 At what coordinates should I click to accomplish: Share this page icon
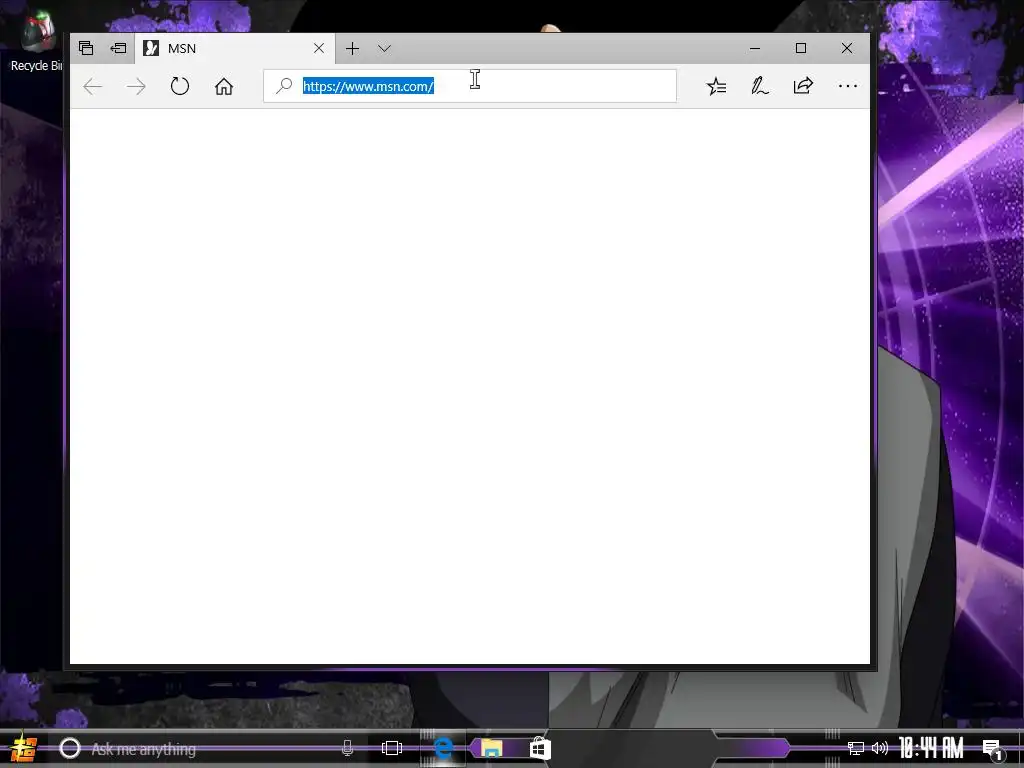(x=803, y=86)
